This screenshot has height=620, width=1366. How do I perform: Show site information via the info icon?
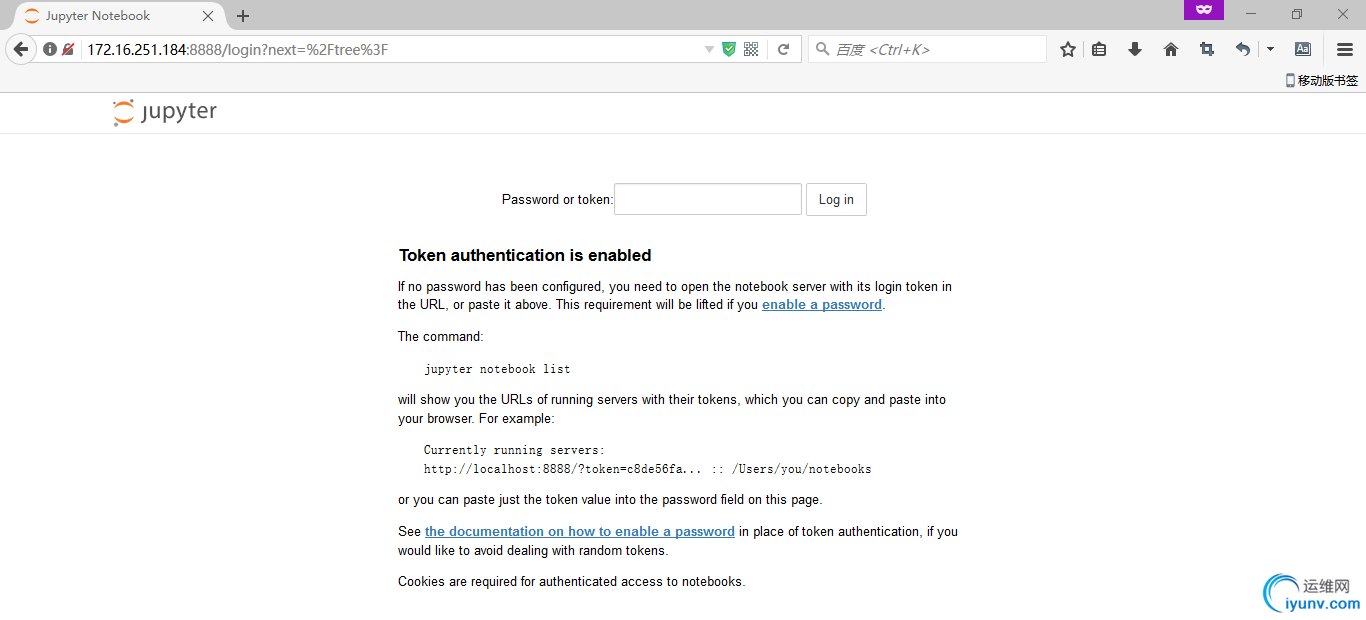pos(49,49)
